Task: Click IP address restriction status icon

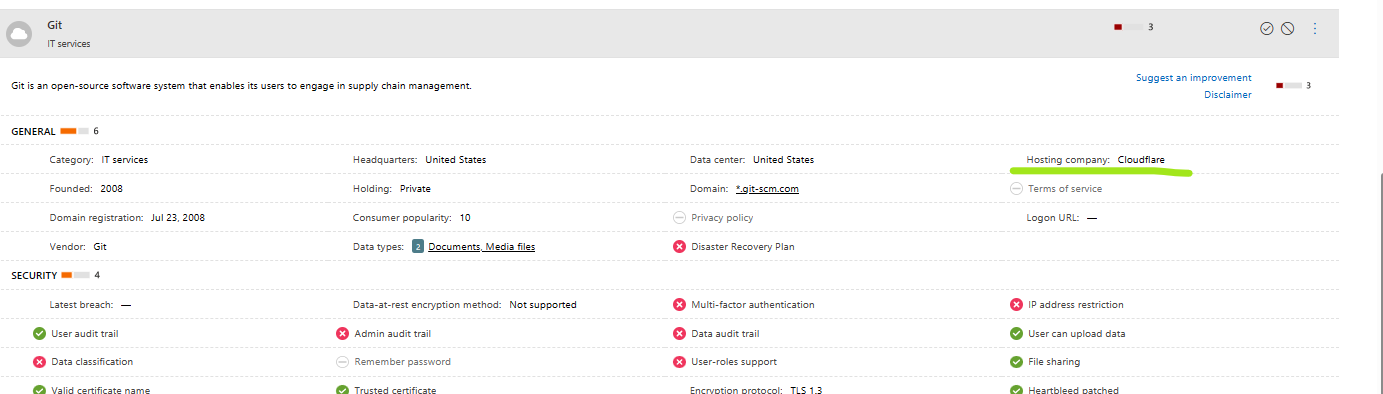Action: 1017,304
